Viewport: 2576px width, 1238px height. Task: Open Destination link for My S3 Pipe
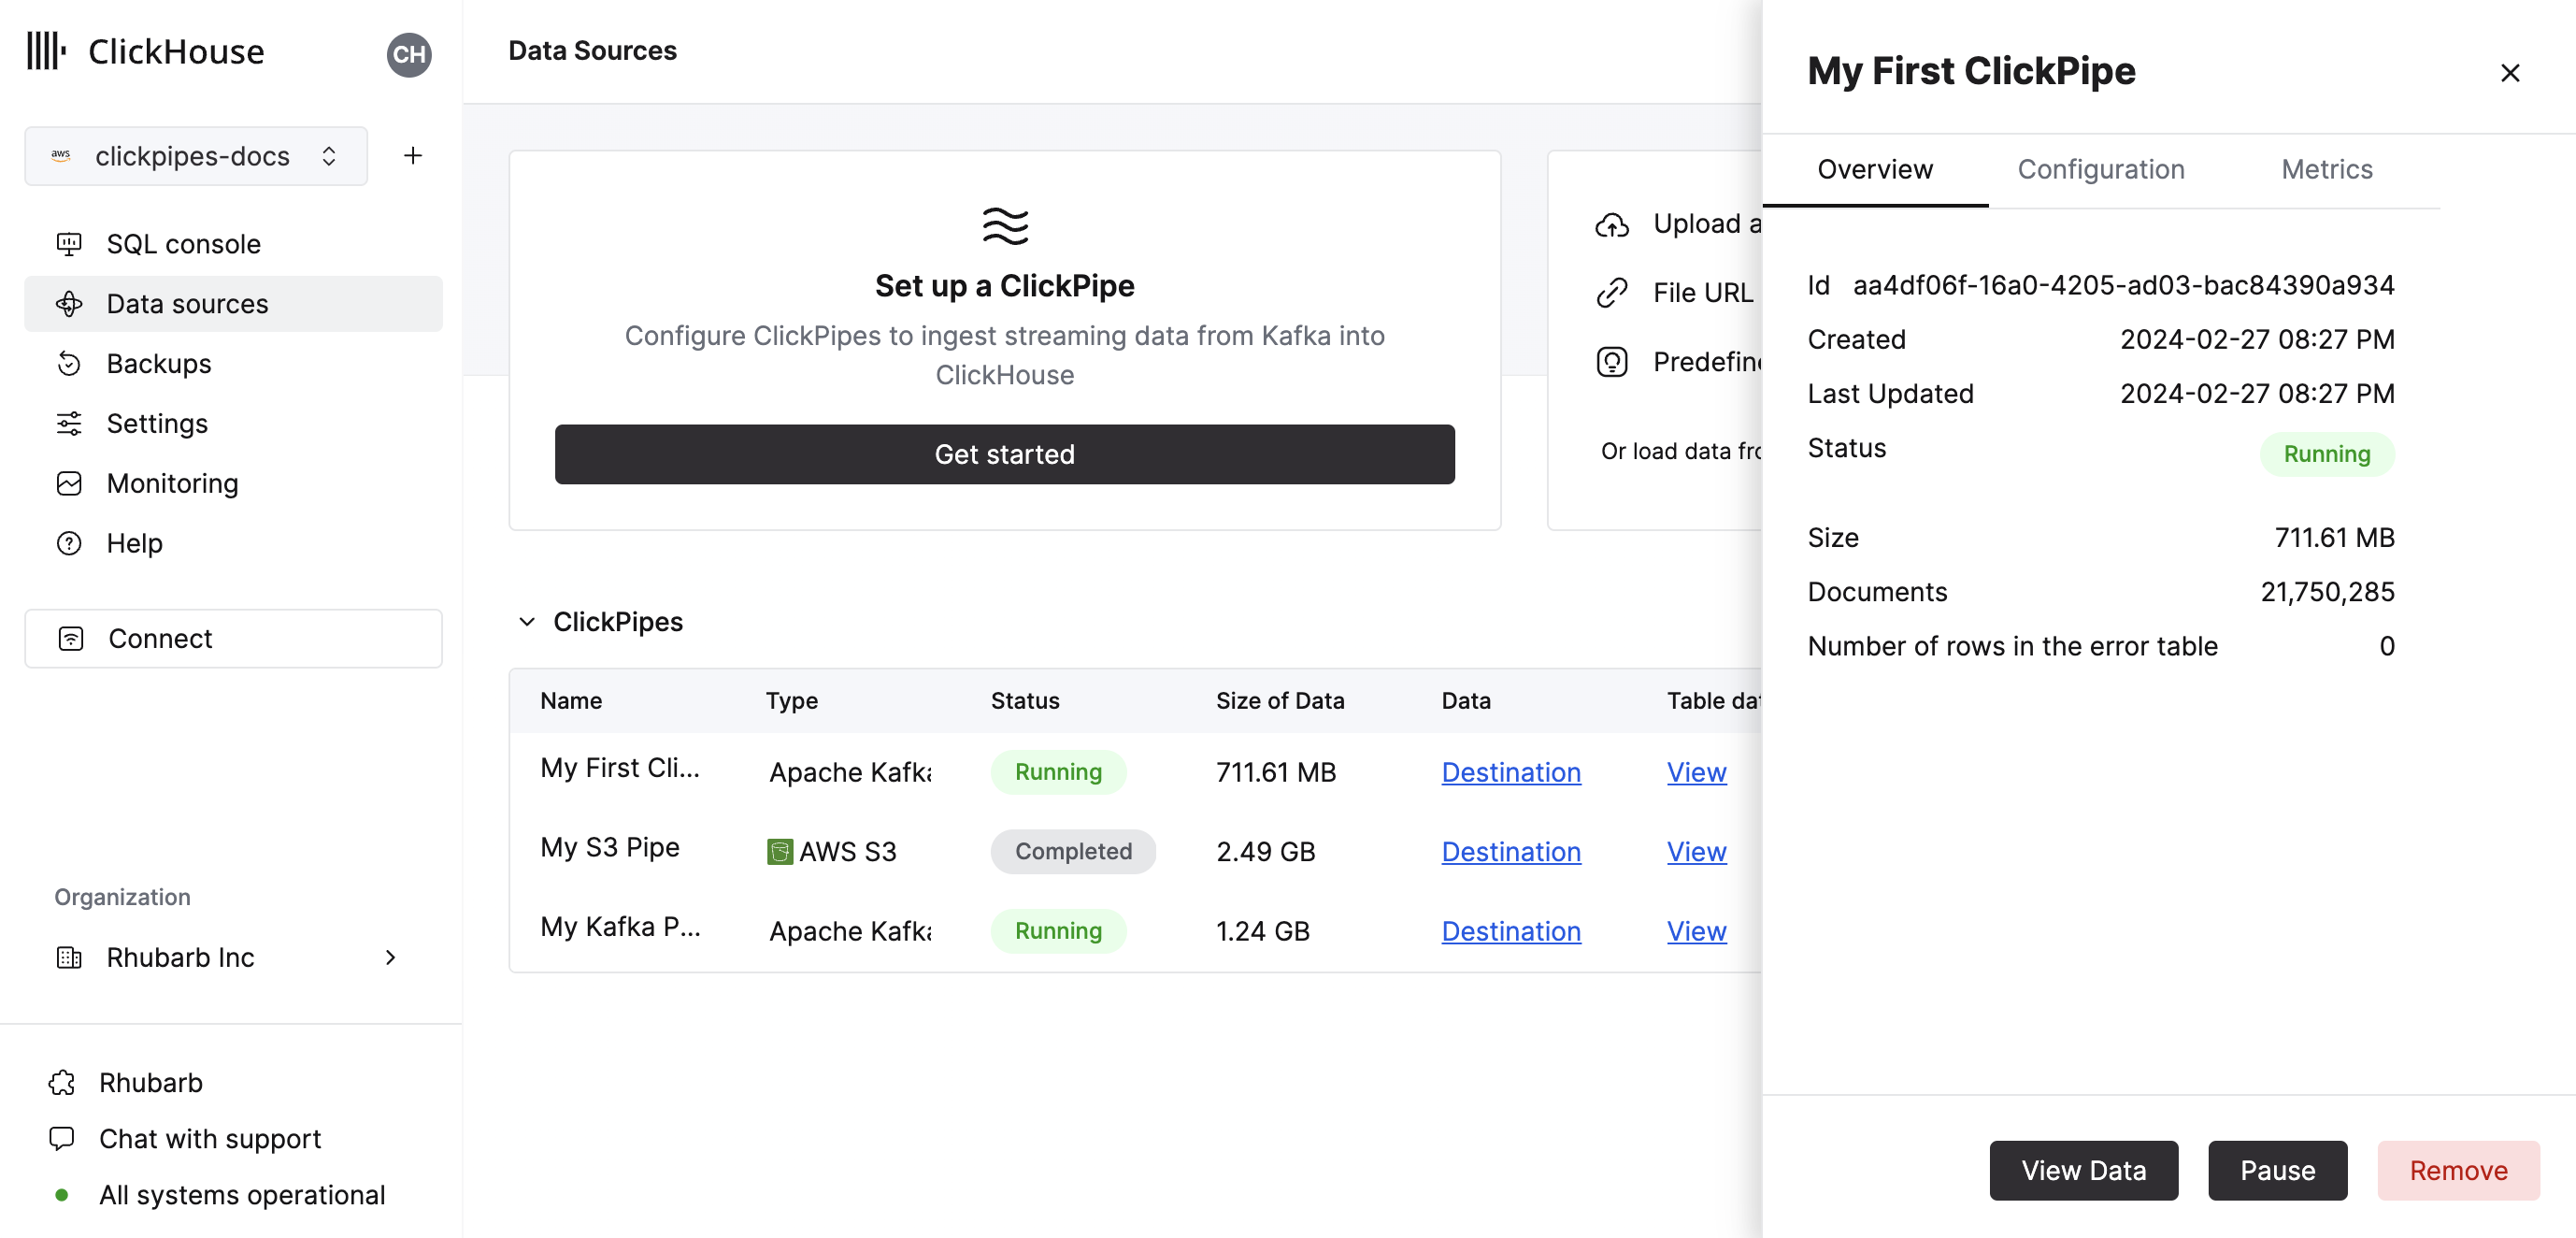[1510, 850]
